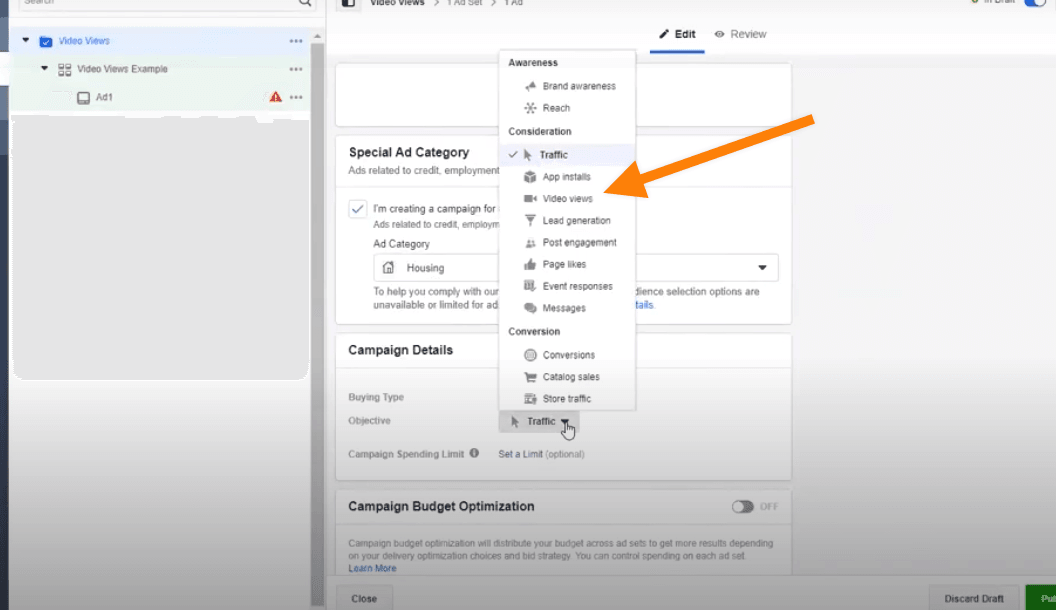Select Lead generation from objective list
The height and width of the screenshot is (610, 1056).
(x=567, y=220)
